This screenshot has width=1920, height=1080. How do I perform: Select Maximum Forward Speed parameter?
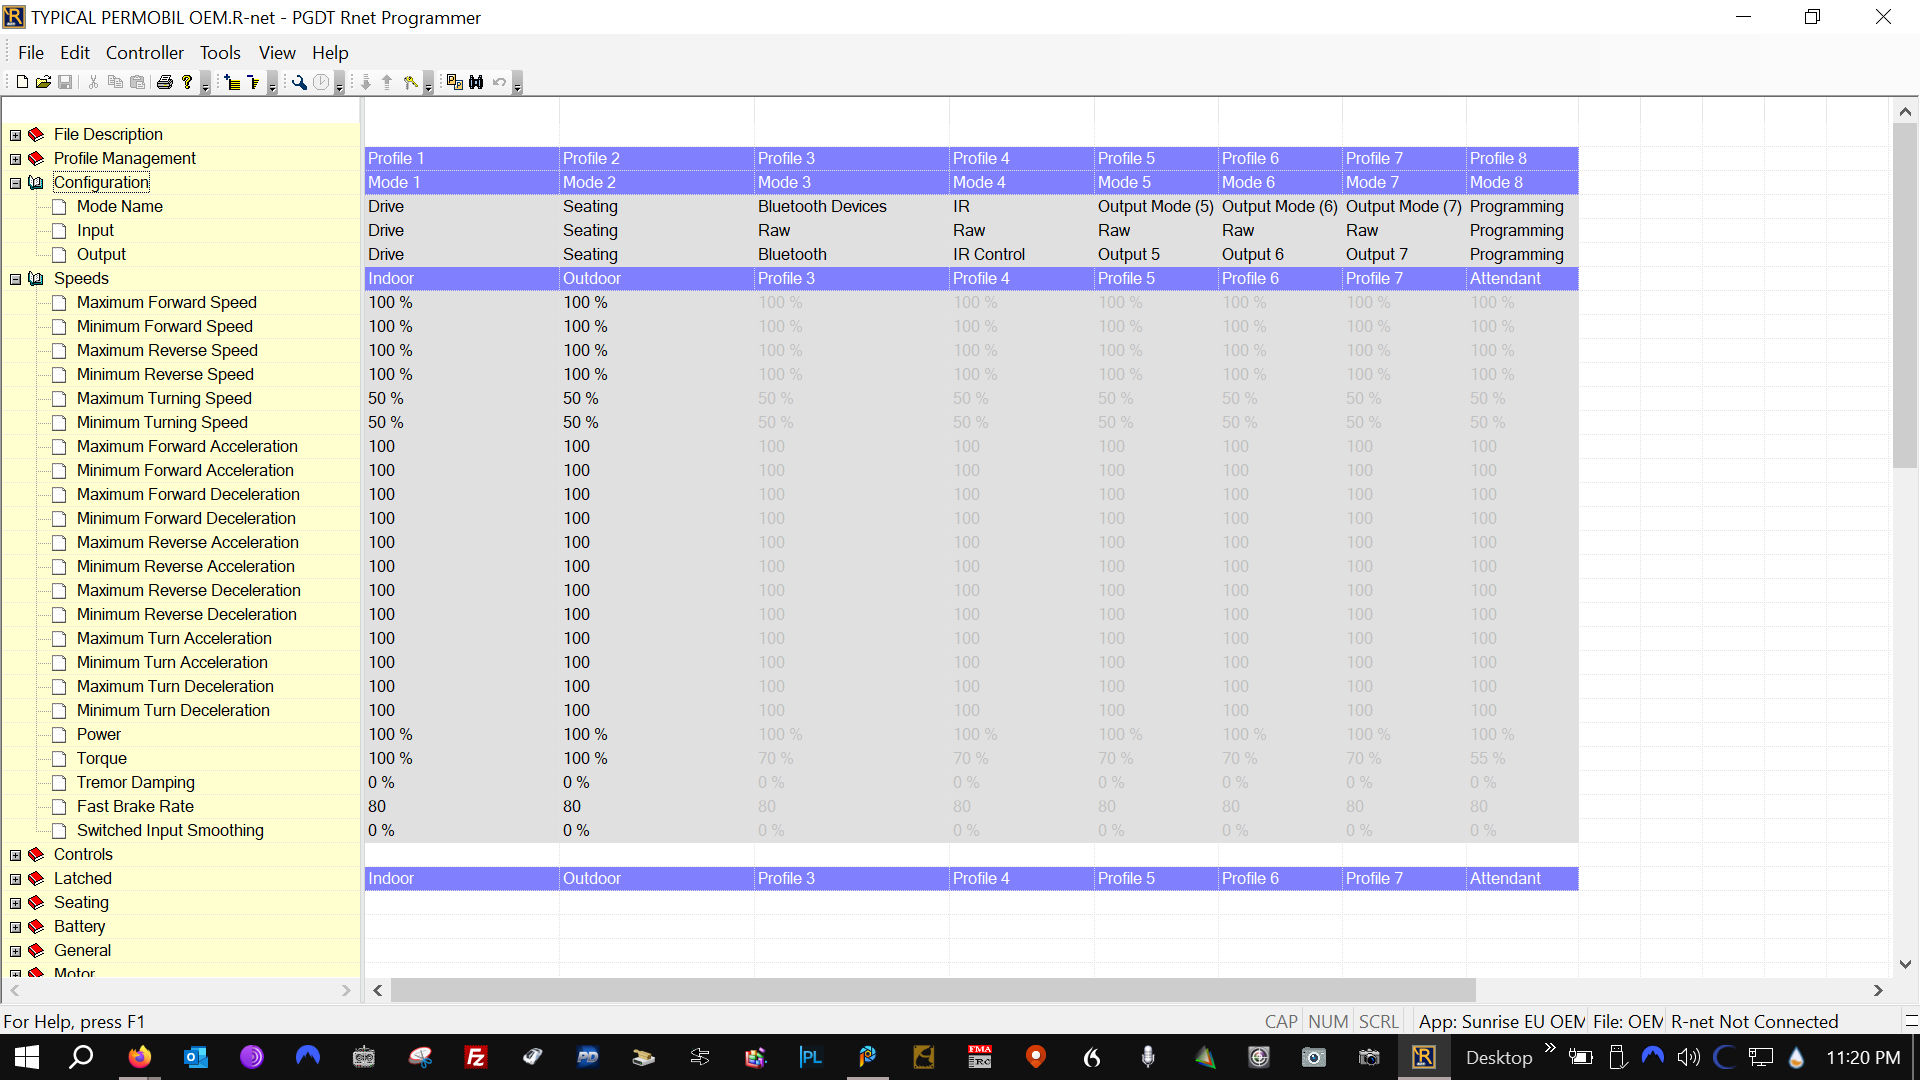166,302
